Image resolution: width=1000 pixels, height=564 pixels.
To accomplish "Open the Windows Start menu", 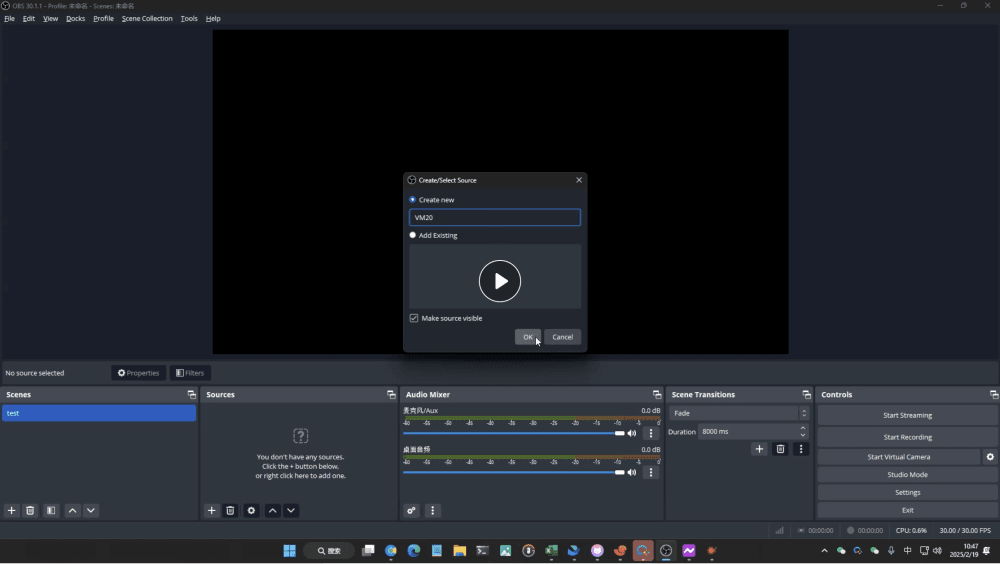I will click(x=290, y=551).
